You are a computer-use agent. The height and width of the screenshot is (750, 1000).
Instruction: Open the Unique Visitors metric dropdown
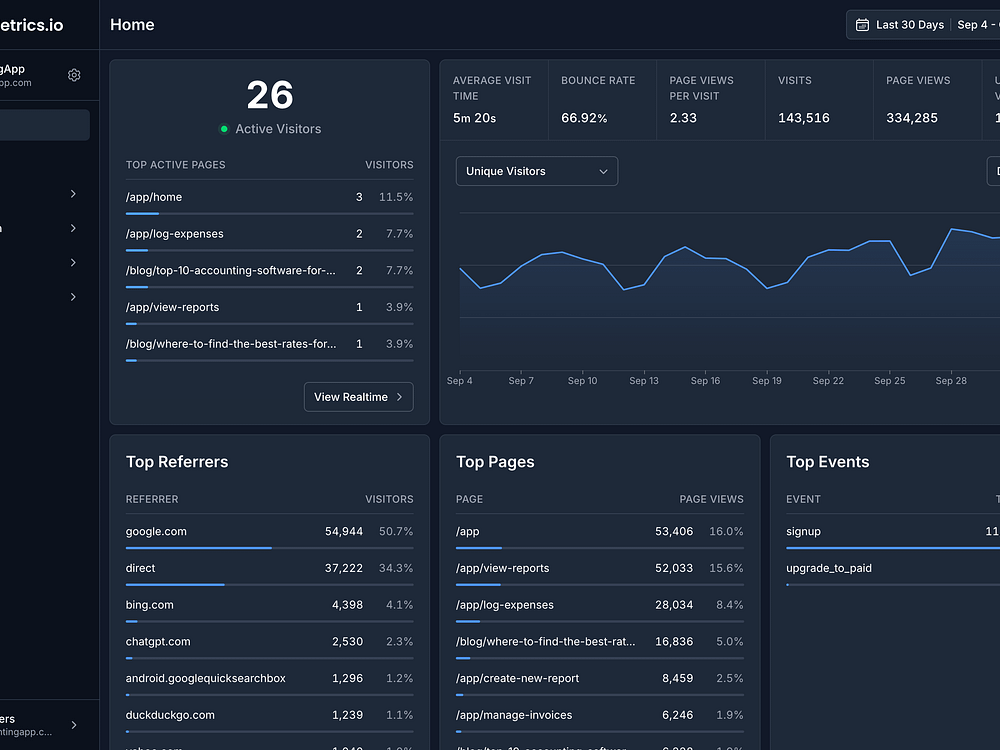point(536,171)
